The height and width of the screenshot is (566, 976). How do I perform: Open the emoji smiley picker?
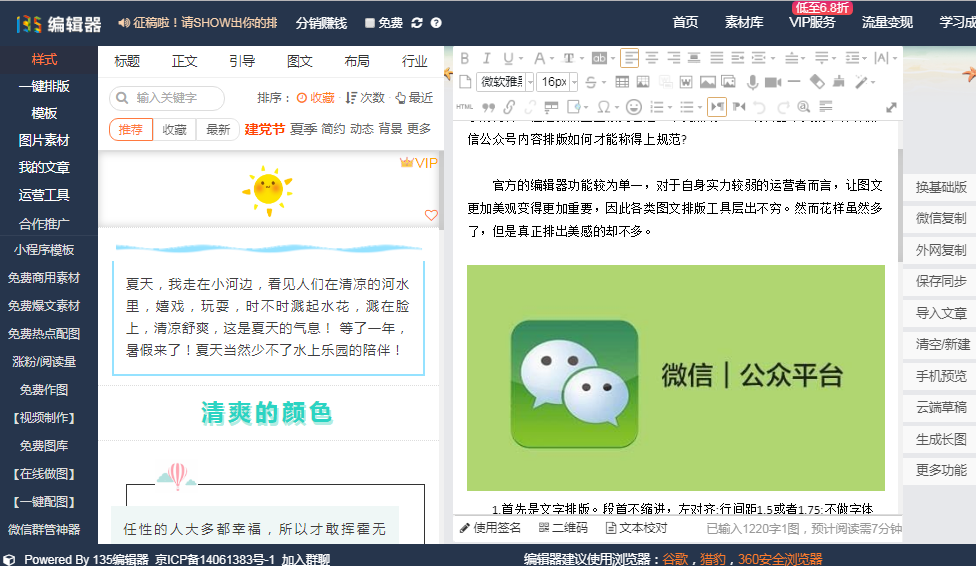click(634, 106)
